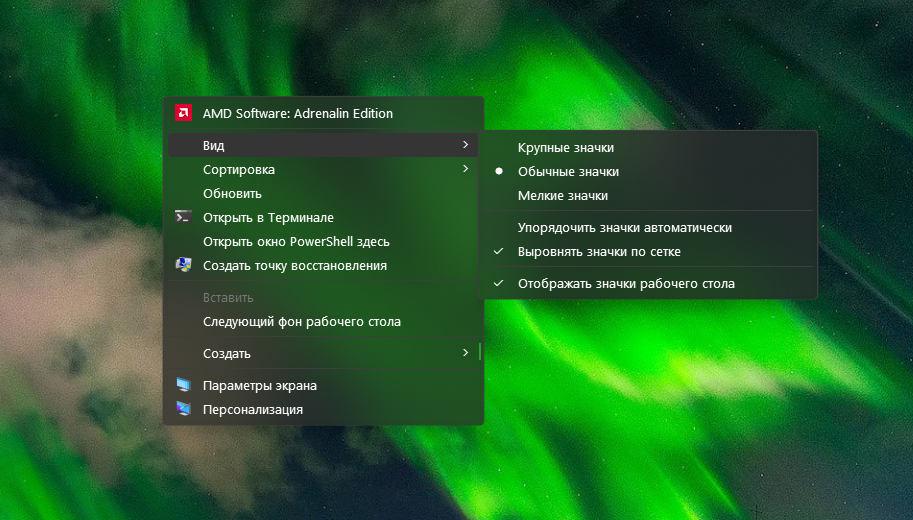Select the Обычные значки radio option

647,172
